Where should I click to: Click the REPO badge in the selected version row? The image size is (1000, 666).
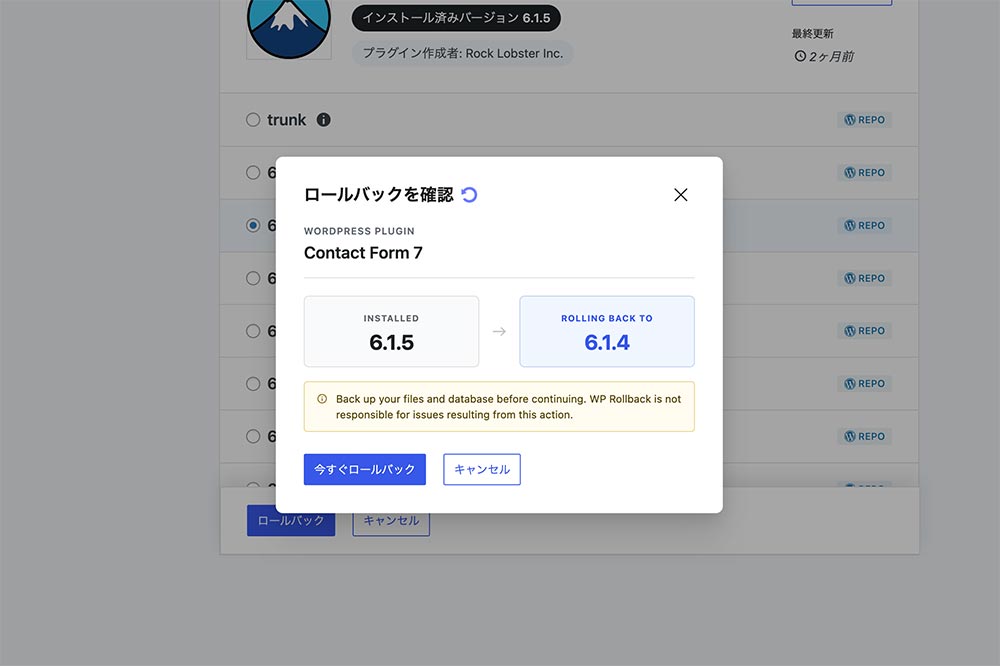tap(864, 226)
